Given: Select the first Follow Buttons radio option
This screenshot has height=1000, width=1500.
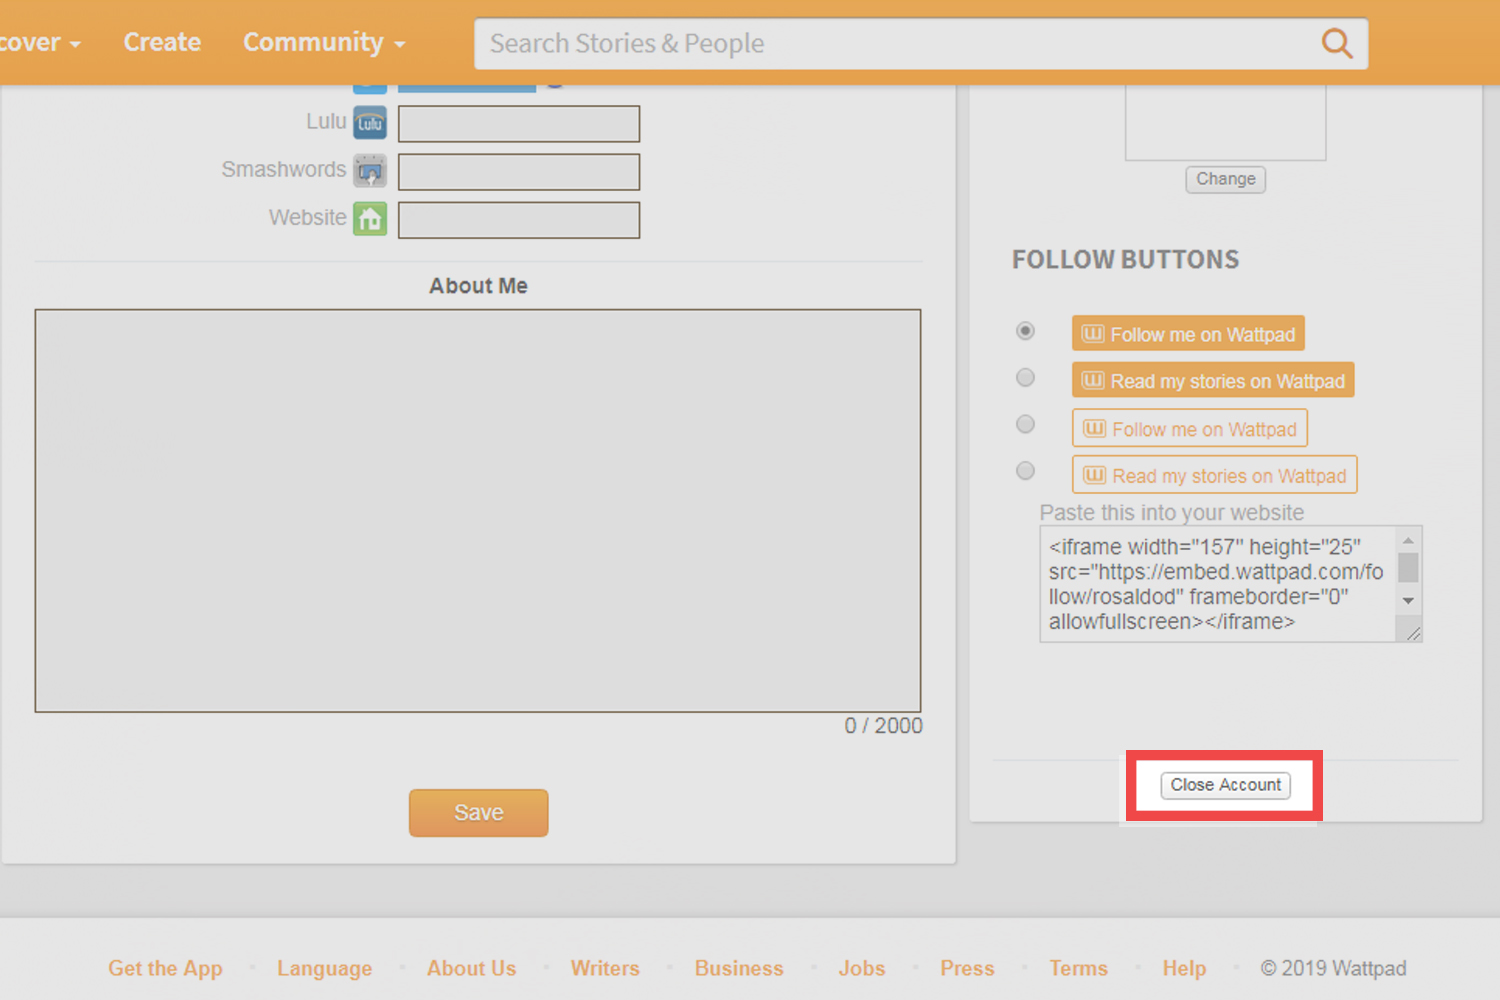Looking at the screenshot, I should click(x=1025, y=331).
